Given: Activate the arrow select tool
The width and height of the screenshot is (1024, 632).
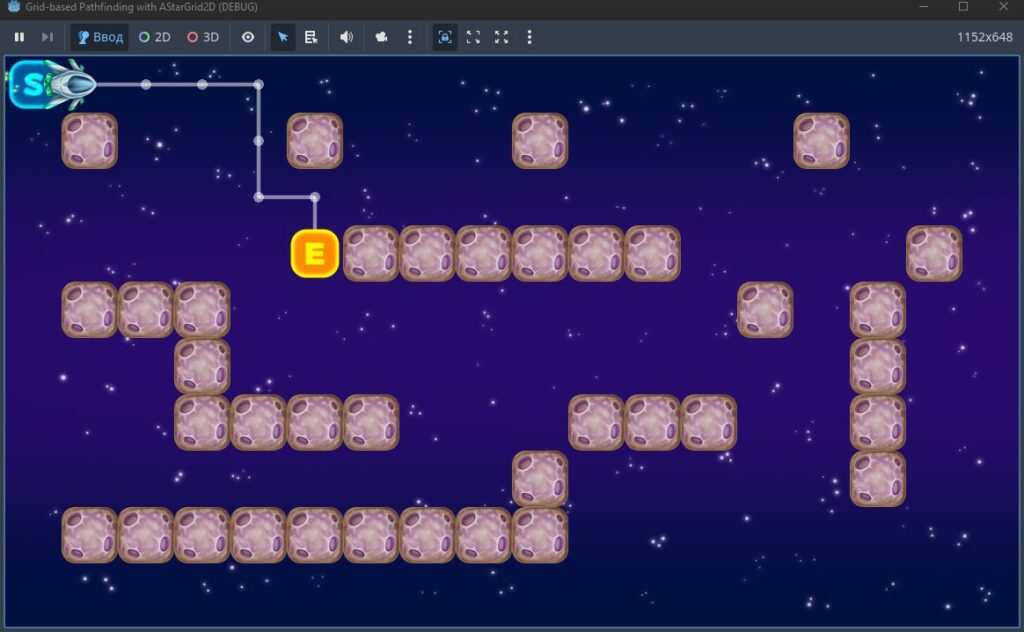Looking at the screenshot, I should [283, 37].
